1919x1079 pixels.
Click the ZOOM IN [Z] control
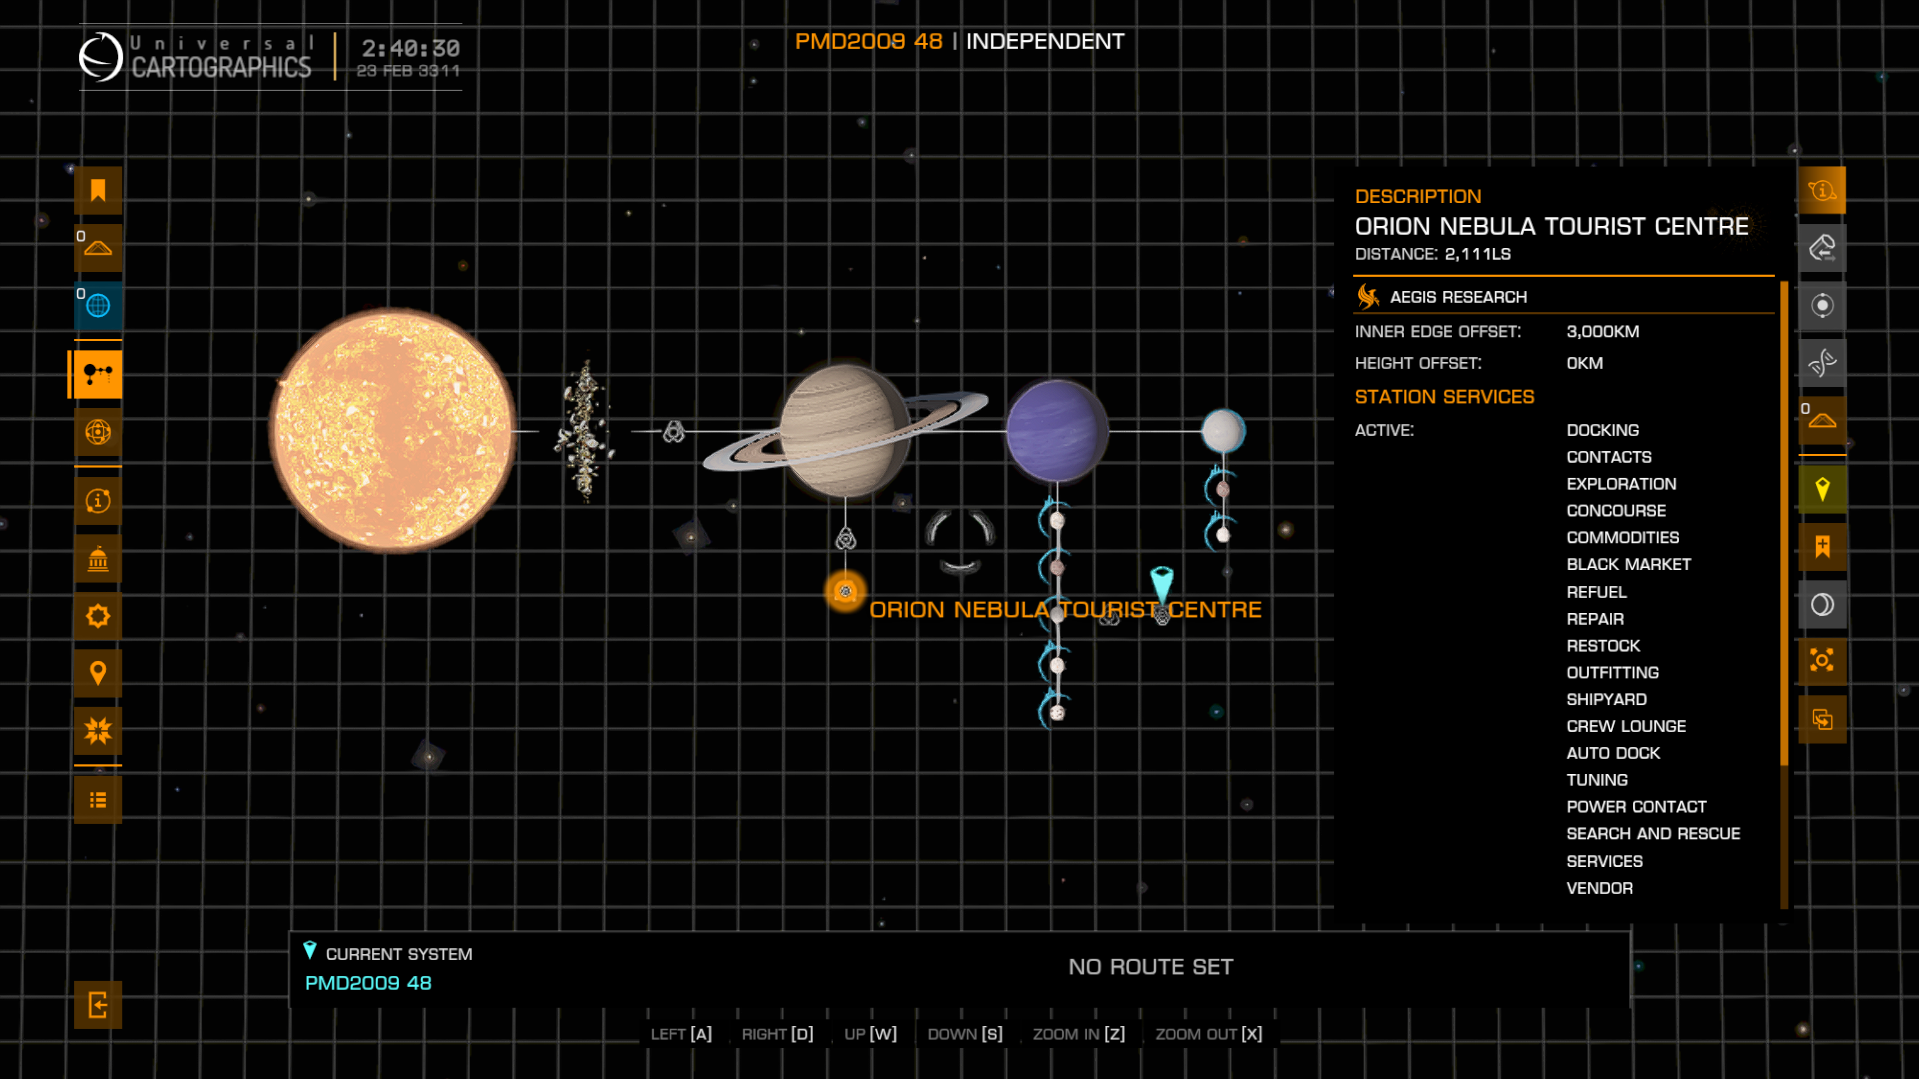(x=1078, y=1034)
